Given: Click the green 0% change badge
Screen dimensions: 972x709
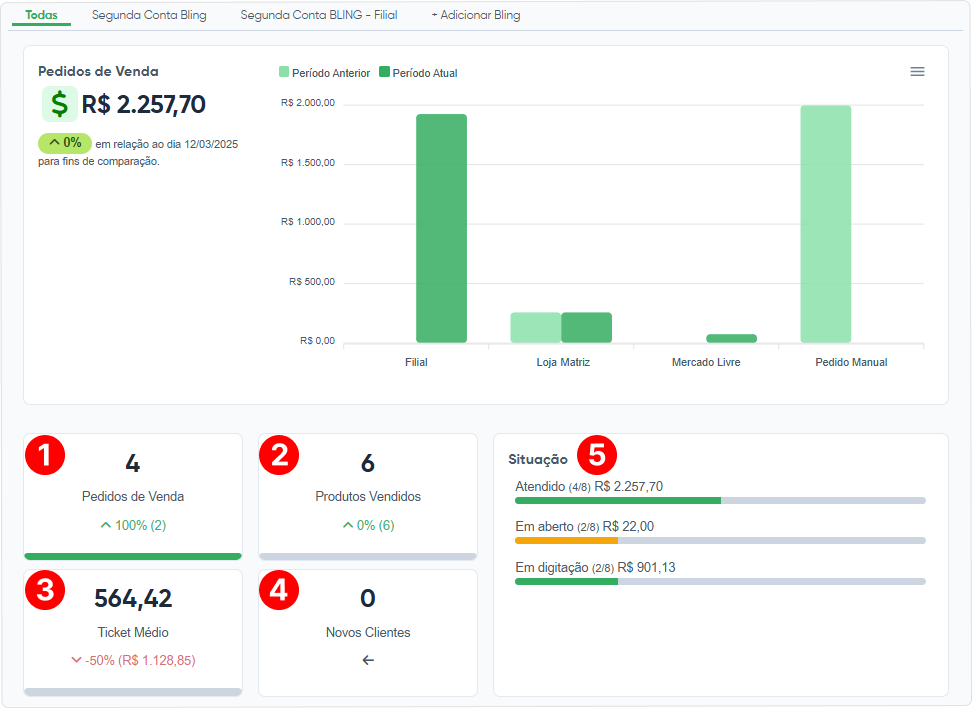Looking at the screenshot, I should tap(65, 143).
